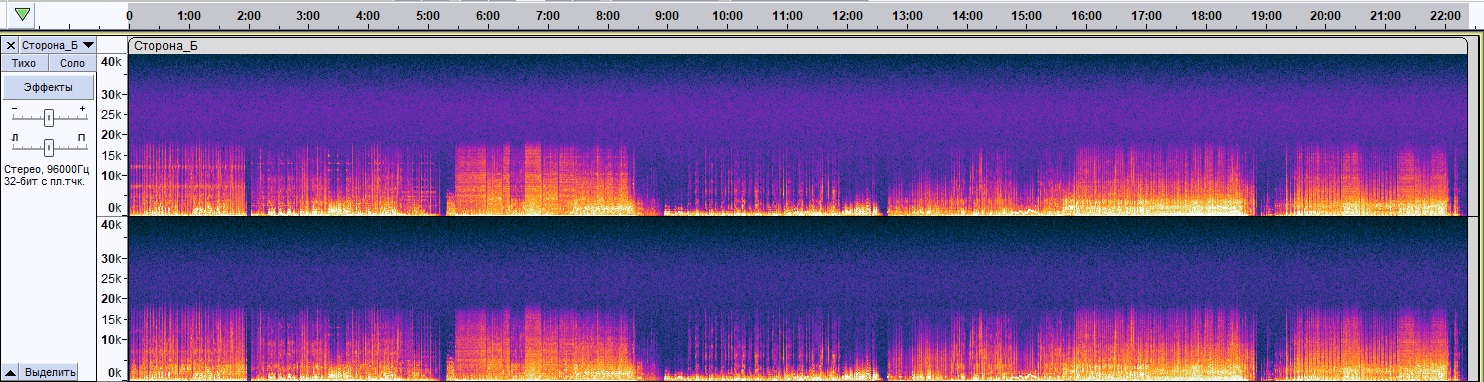Click the minus sign beside the gain slider
Image resolution: width=1484 pixels, height=382 pixels.
tap(15, 107)
